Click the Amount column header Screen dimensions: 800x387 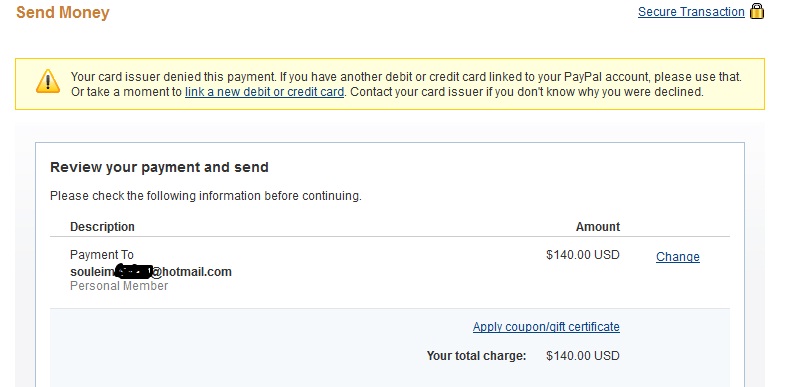click(x=597, y=227)
